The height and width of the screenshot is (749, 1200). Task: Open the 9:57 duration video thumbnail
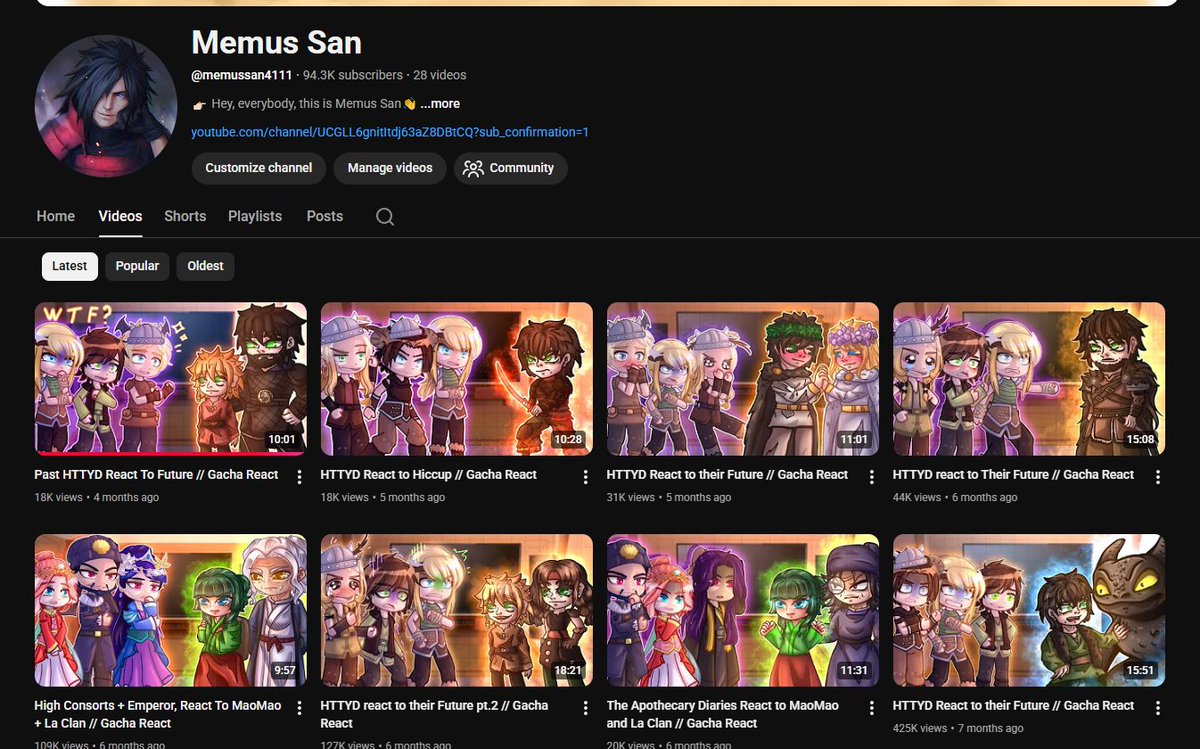(x=171, y=610)
